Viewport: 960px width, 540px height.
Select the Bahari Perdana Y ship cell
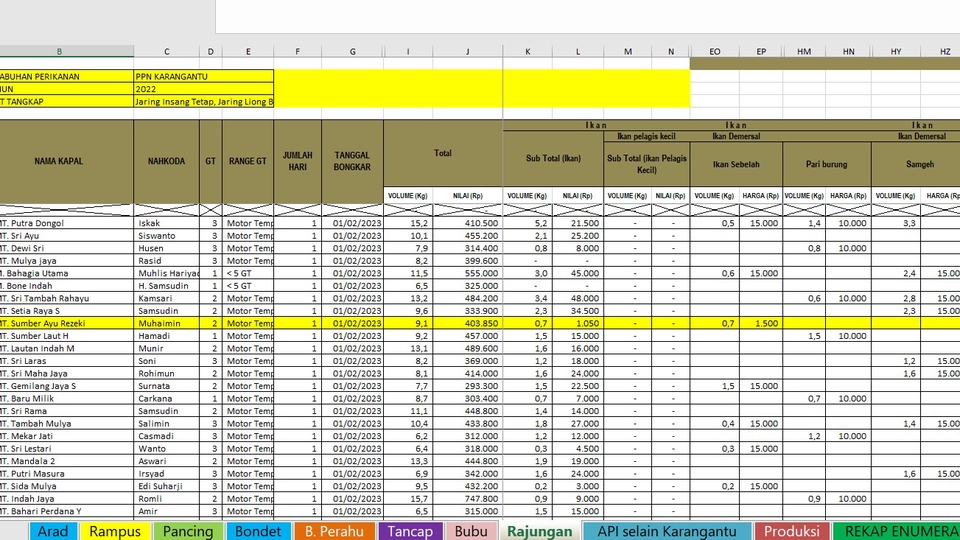[67, 511]
